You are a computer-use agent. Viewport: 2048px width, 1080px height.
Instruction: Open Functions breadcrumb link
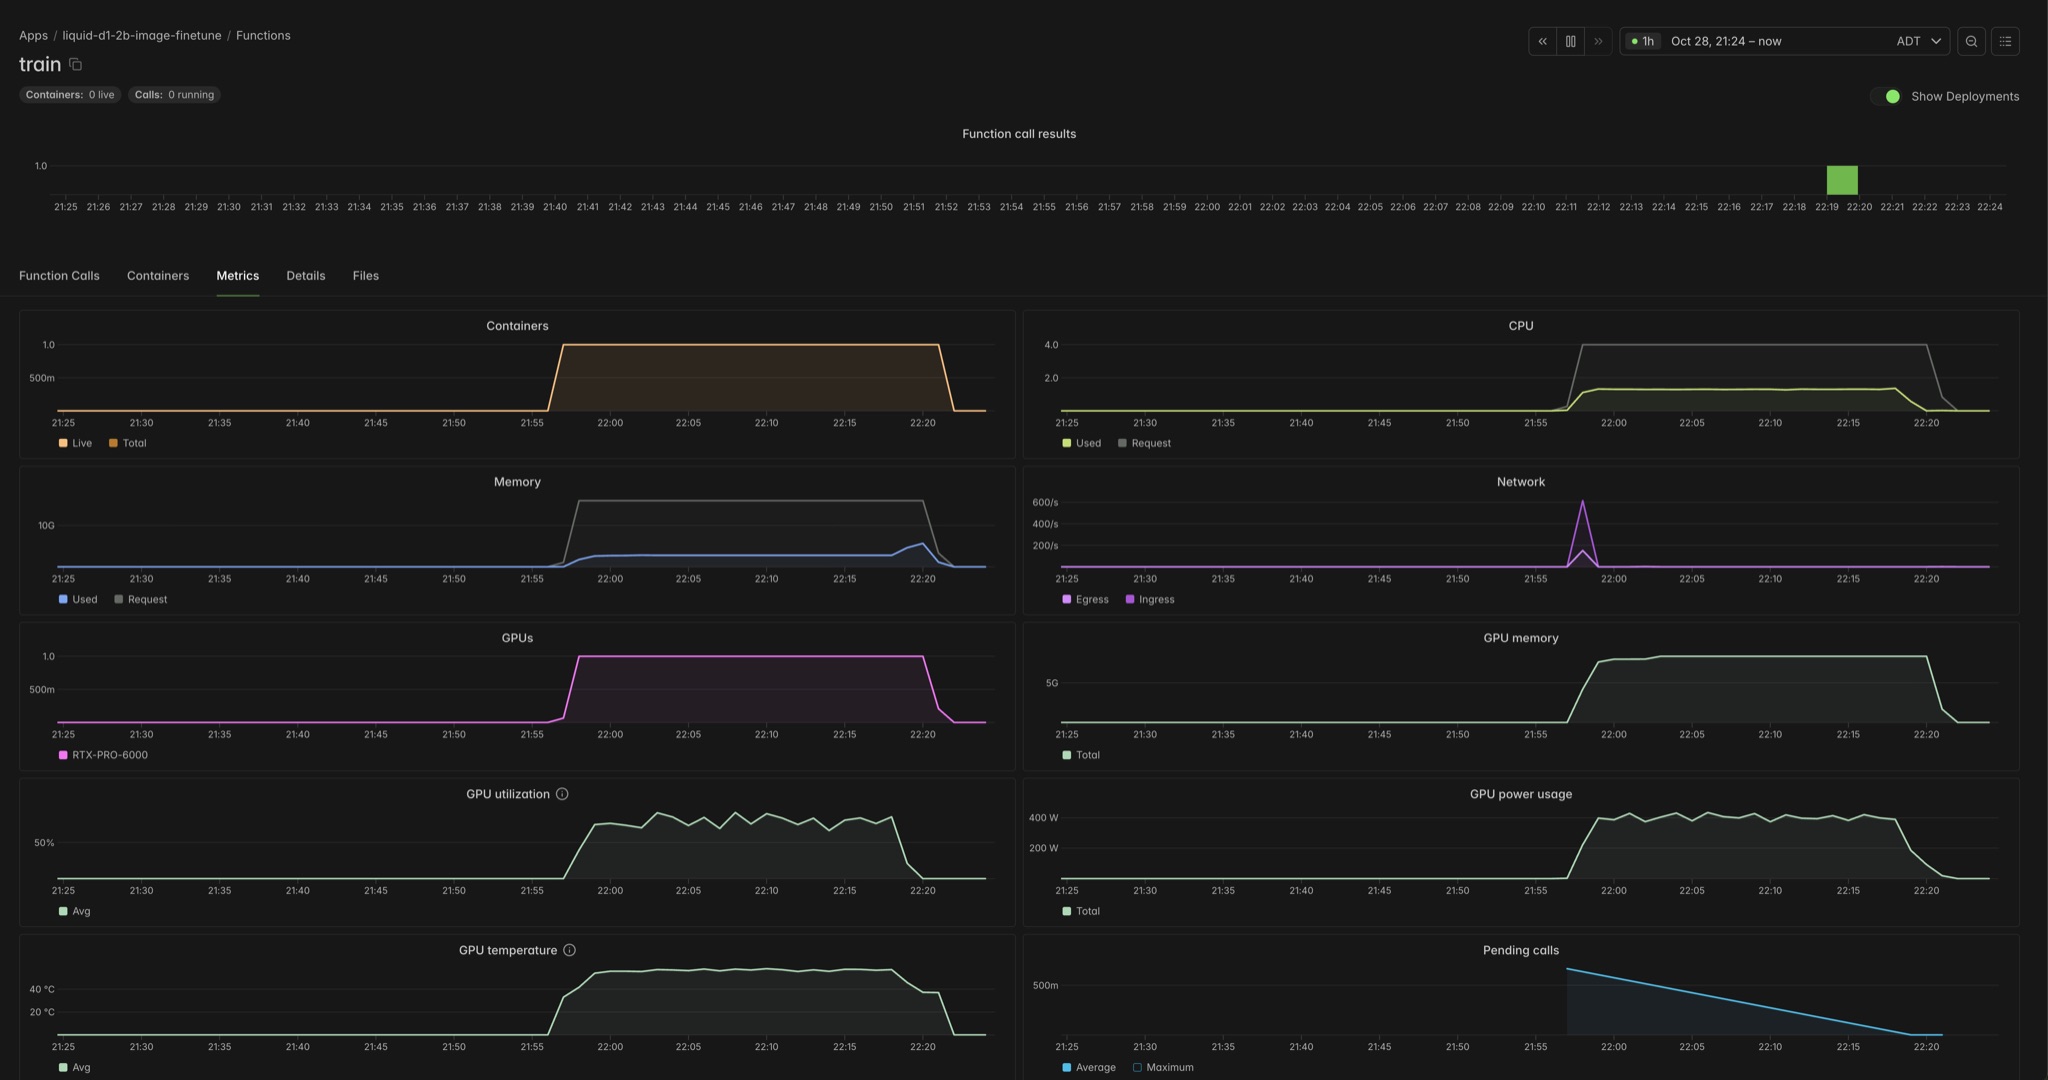[263, 35]
